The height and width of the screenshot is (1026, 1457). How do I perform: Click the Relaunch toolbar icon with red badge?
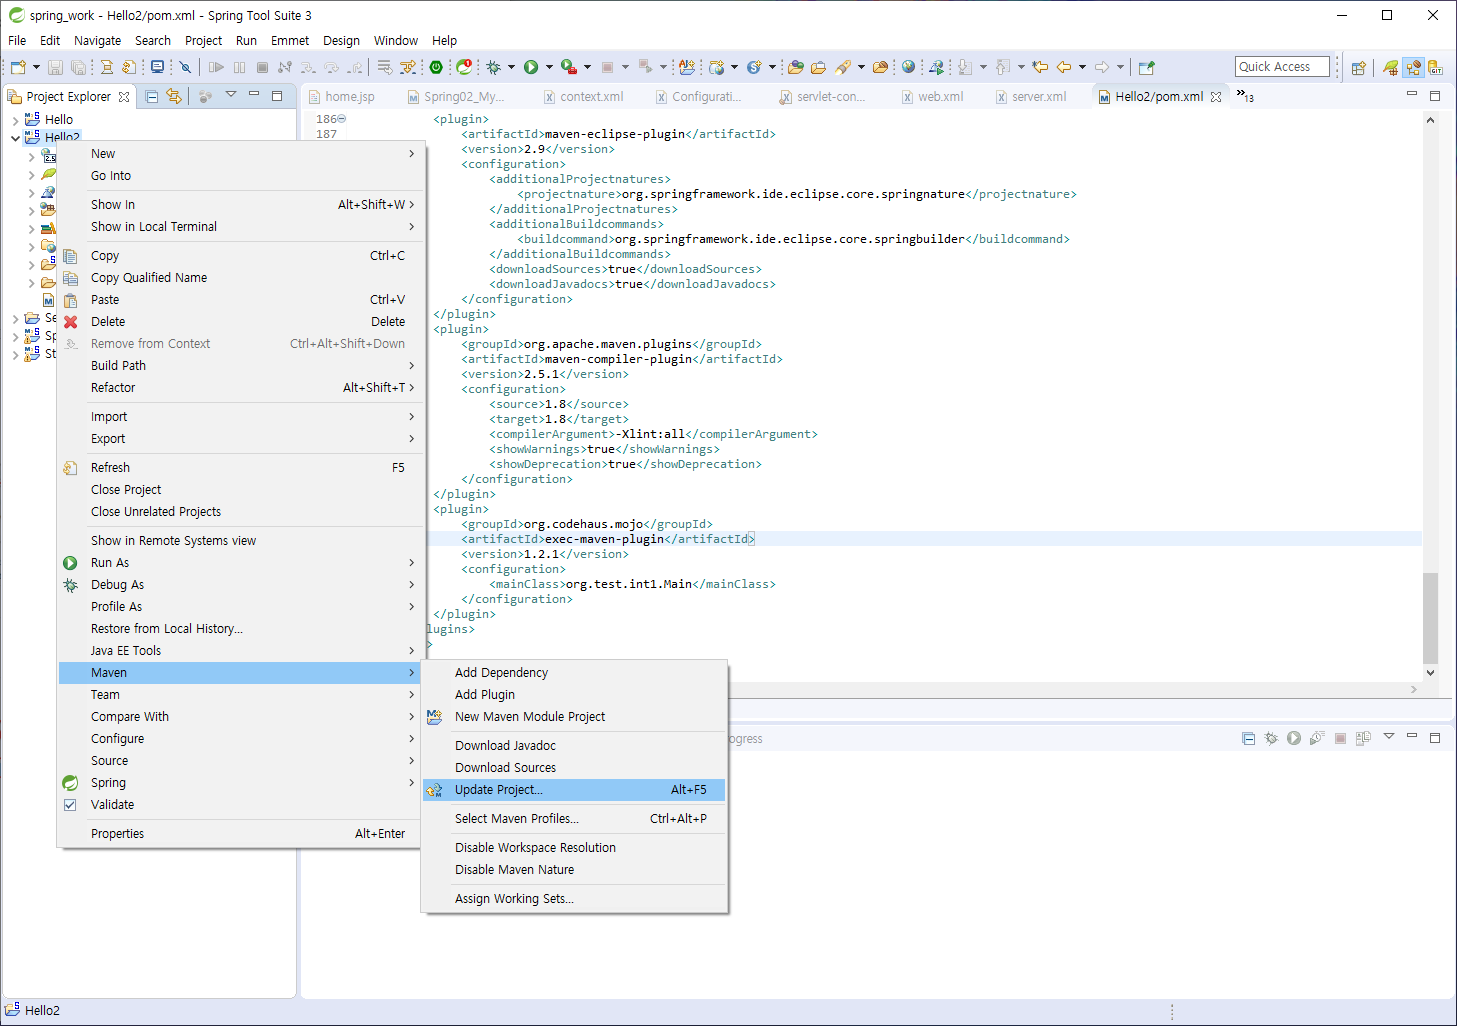point(464,67)
